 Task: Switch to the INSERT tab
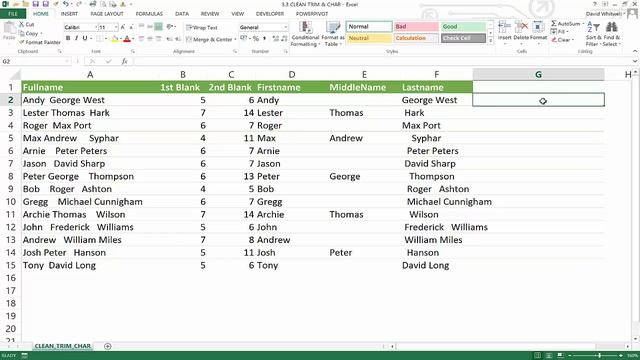pos(69,14)
